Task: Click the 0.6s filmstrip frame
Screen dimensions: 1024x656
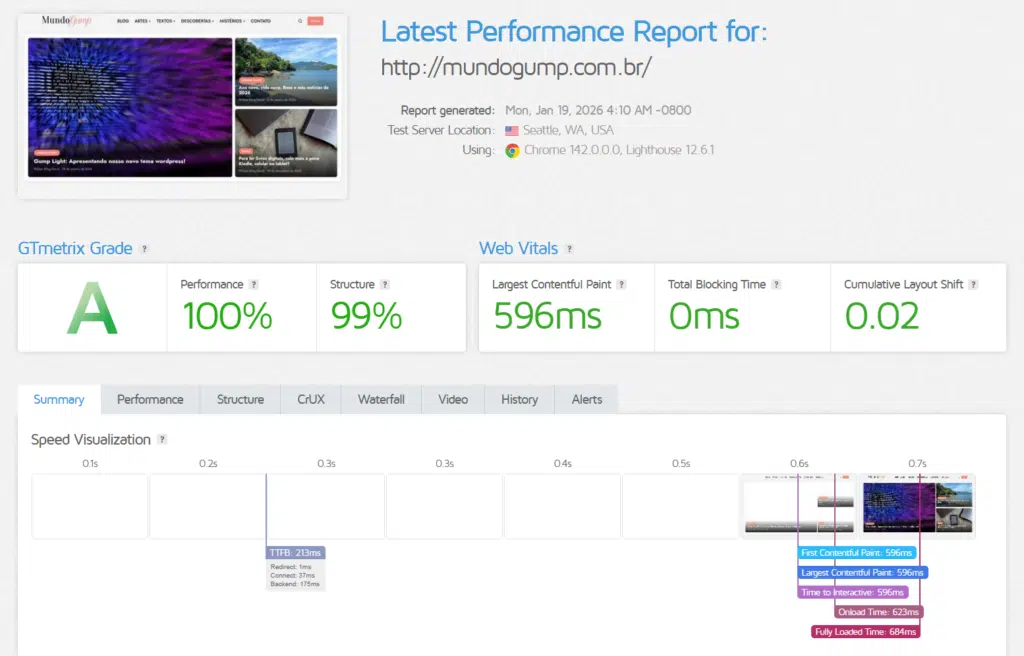Action: tap(799, 506)
